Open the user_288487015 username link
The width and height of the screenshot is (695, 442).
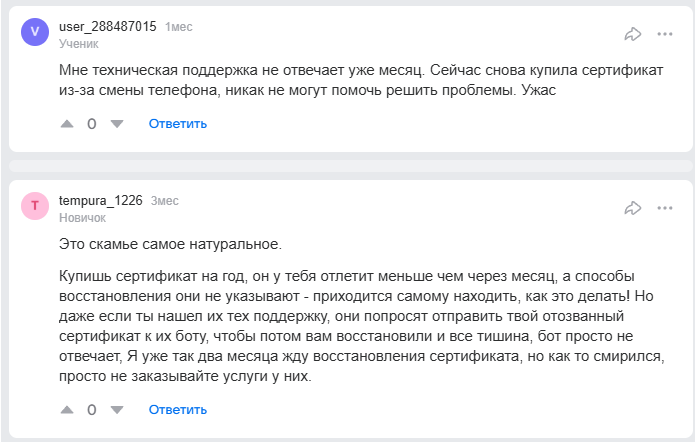108,26
